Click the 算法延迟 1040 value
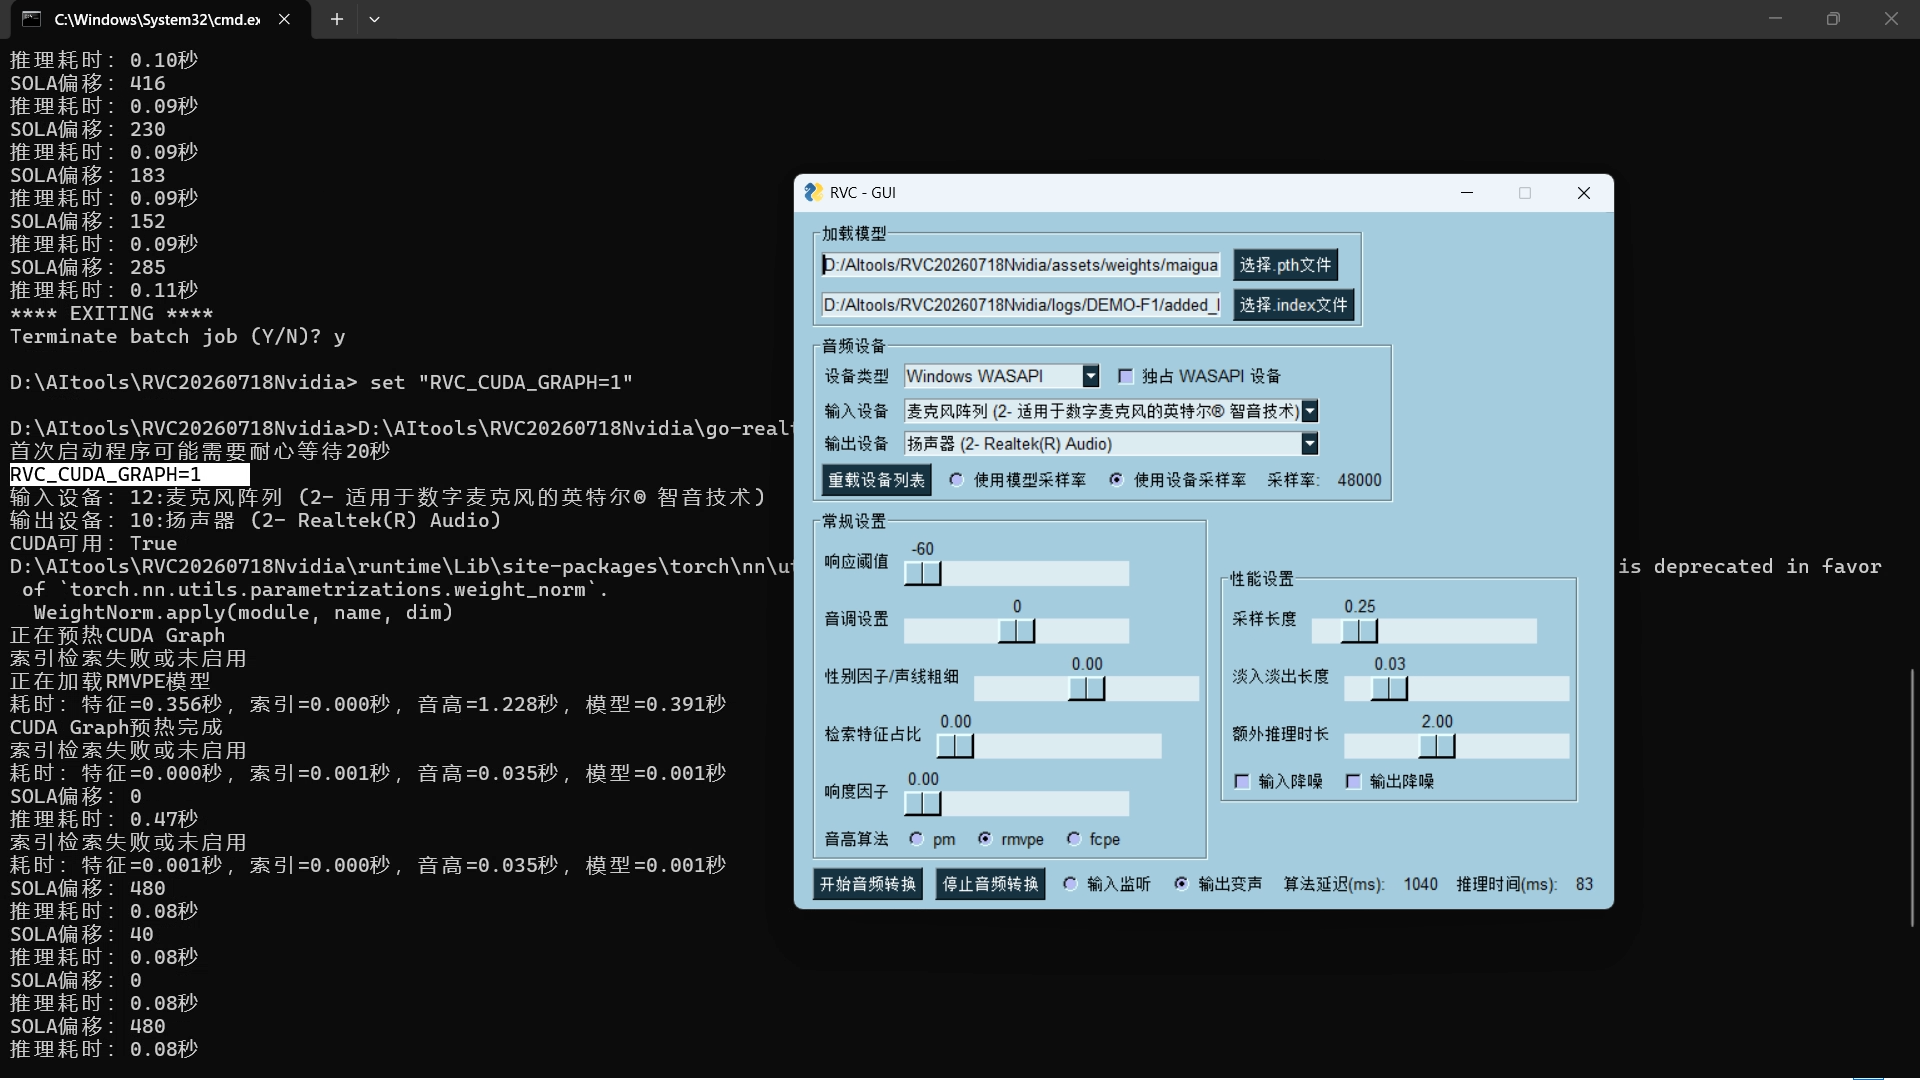The height and width of the screenshot is (1080, 1920). 1420,884
